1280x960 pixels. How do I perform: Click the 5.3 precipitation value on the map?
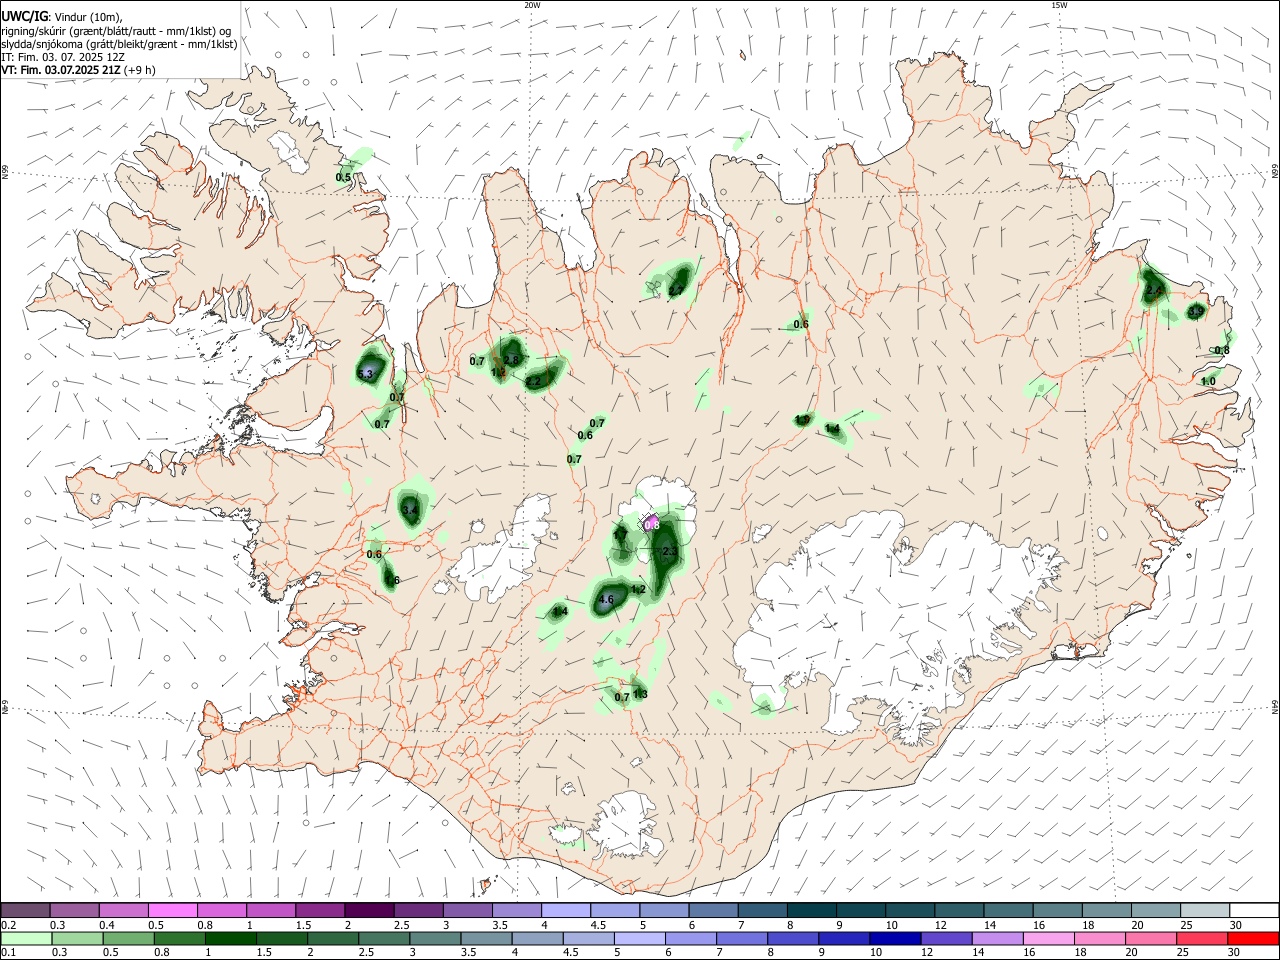click(x=365, y=374)
